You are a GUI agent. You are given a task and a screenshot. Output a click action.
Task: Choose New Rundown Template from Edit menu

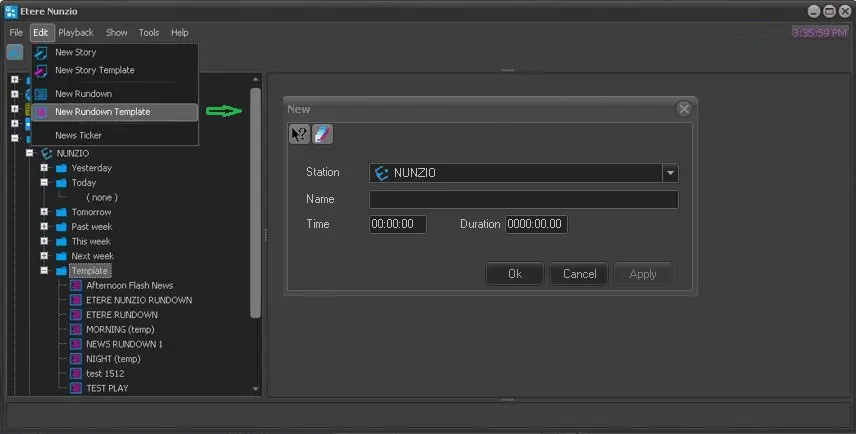(102, 112)
